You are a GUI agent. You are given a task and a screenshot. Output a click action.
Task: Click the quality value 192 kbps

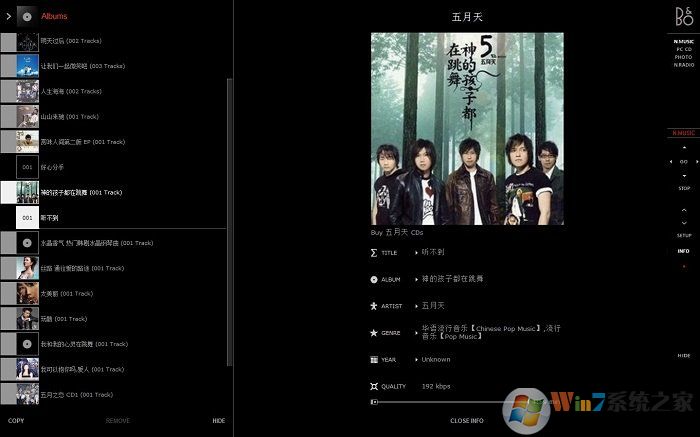[436, 387]
